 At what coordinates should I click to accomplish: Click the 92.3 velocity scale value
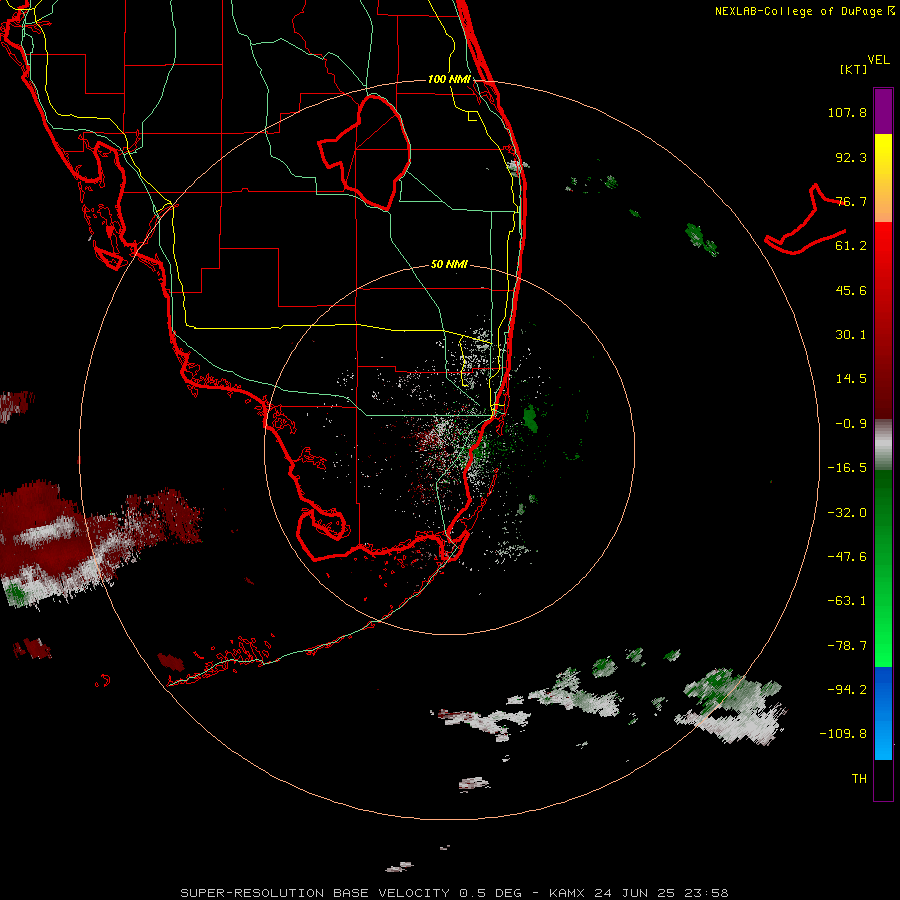coord(851,157)
